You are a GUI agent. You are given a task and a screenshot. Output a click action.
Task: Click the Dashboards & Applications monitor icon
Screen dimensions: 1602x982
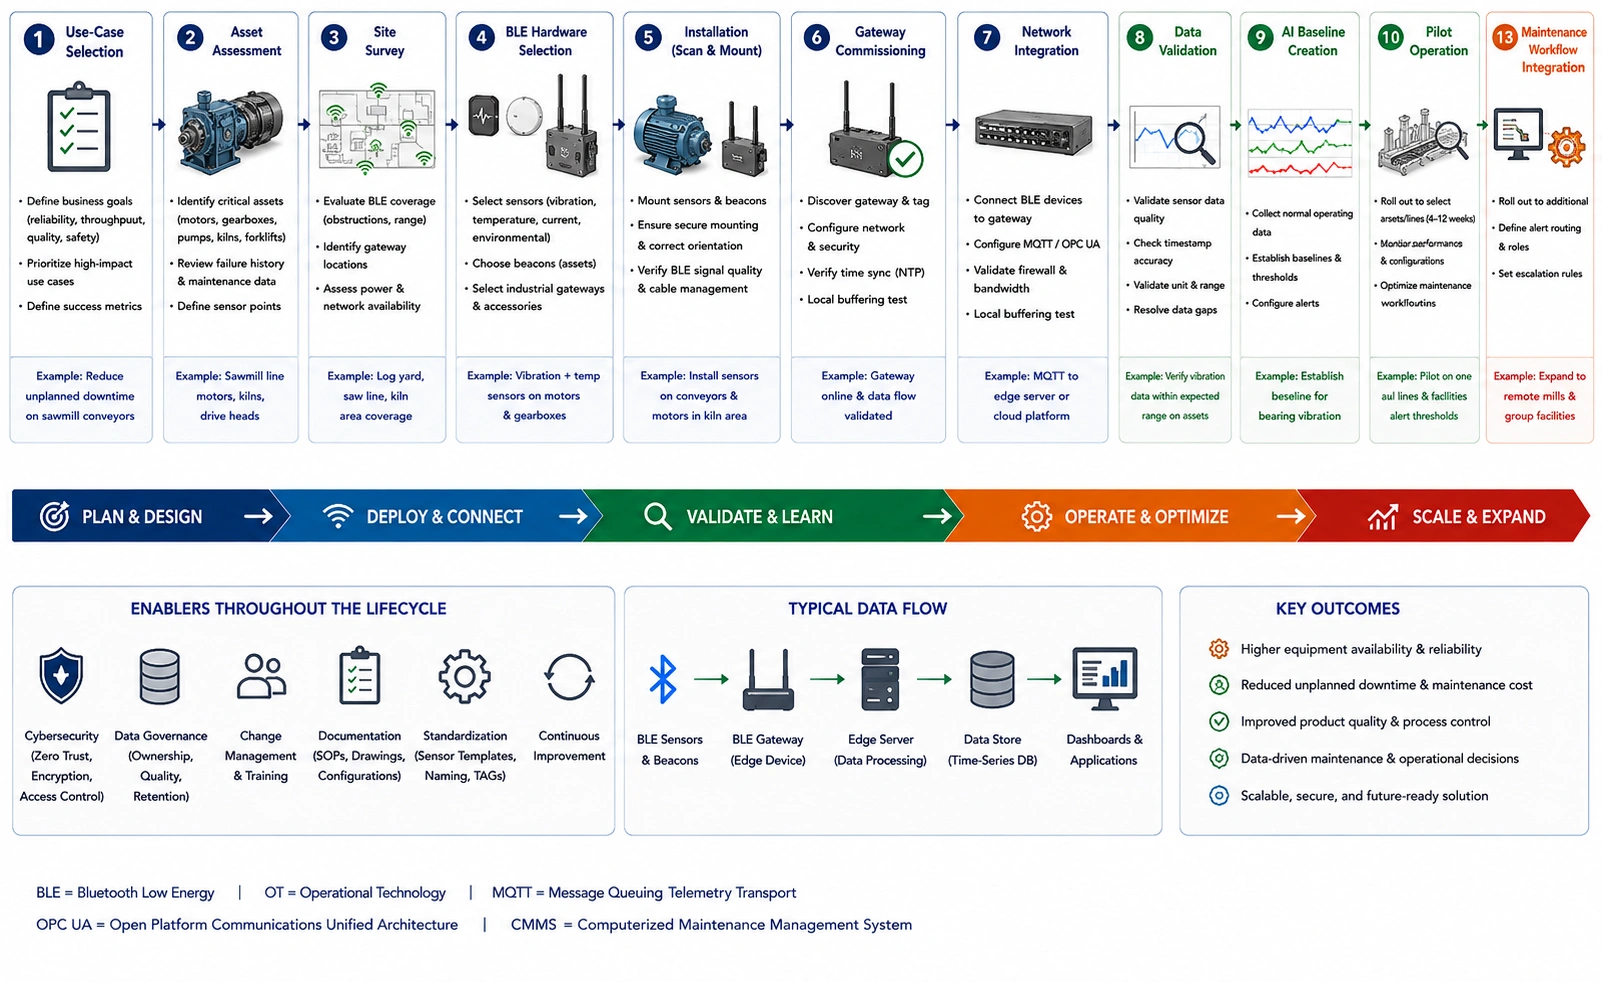1104,679
